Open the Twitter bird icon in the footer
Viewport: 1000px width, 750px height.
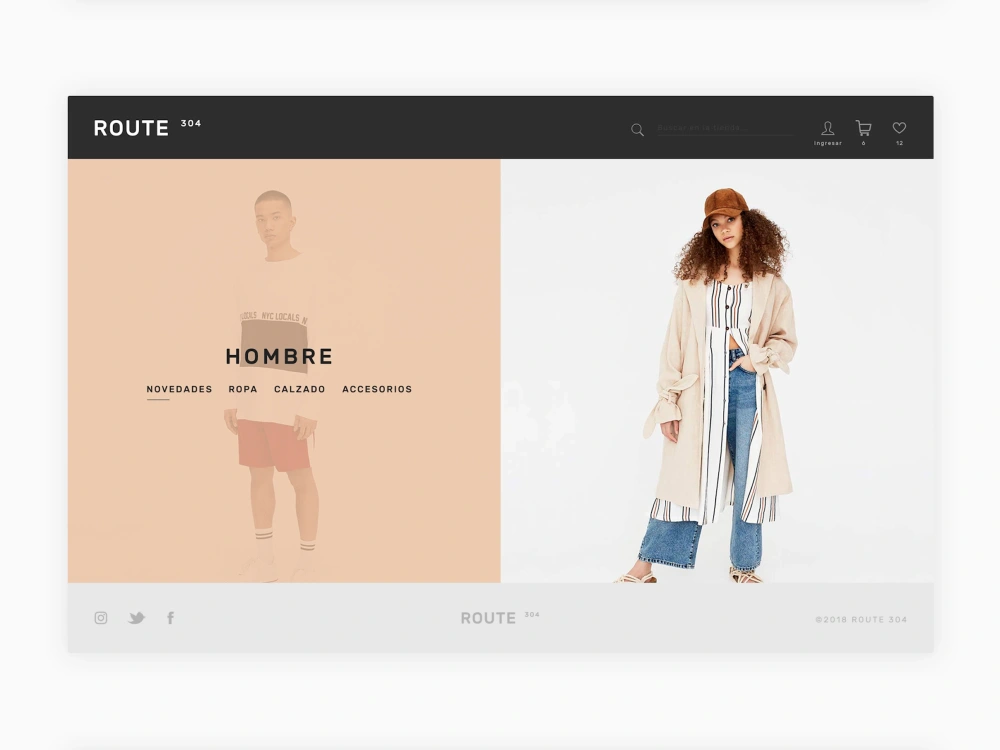tap(136, 617)
